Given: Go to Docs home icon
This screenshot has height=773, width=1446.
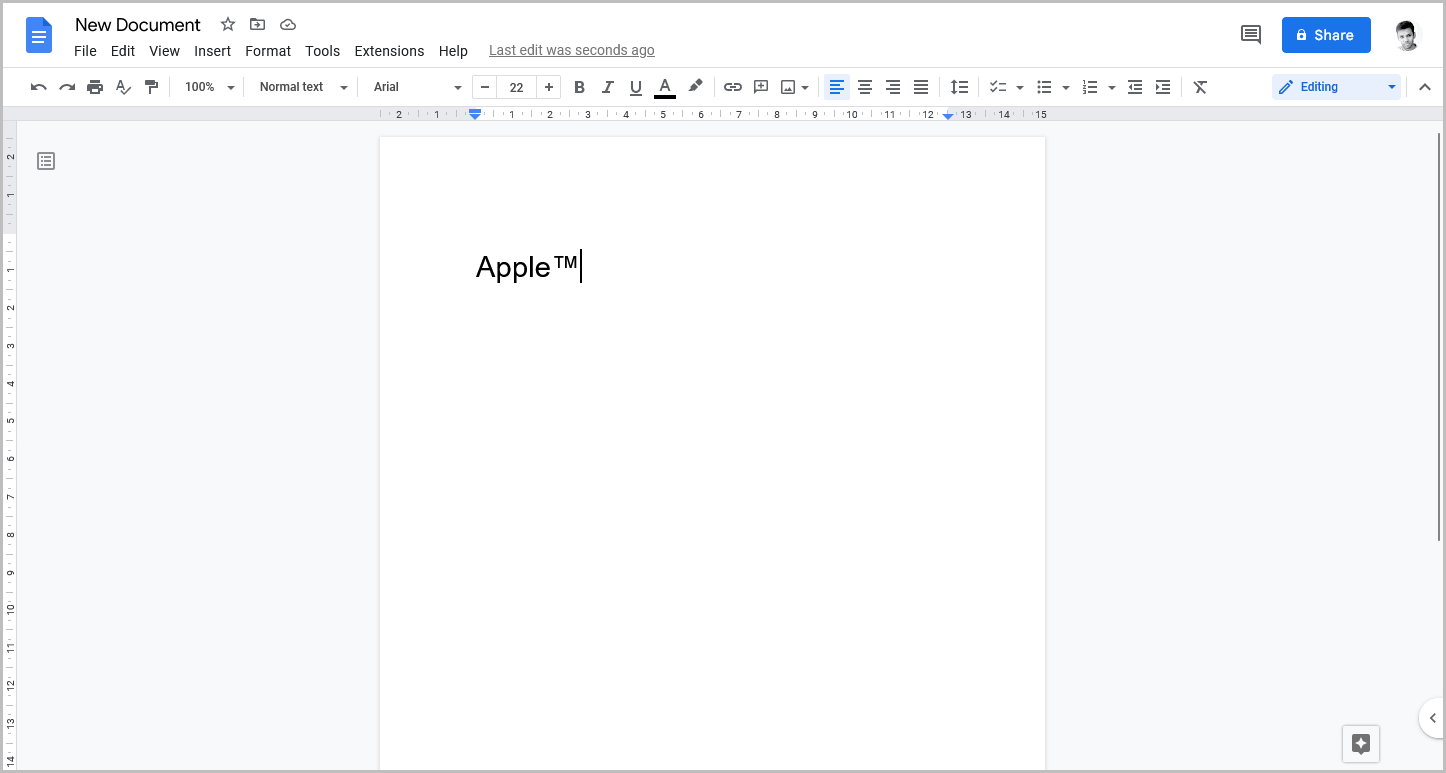Looking at the screenshot, I should pos(39,35).
